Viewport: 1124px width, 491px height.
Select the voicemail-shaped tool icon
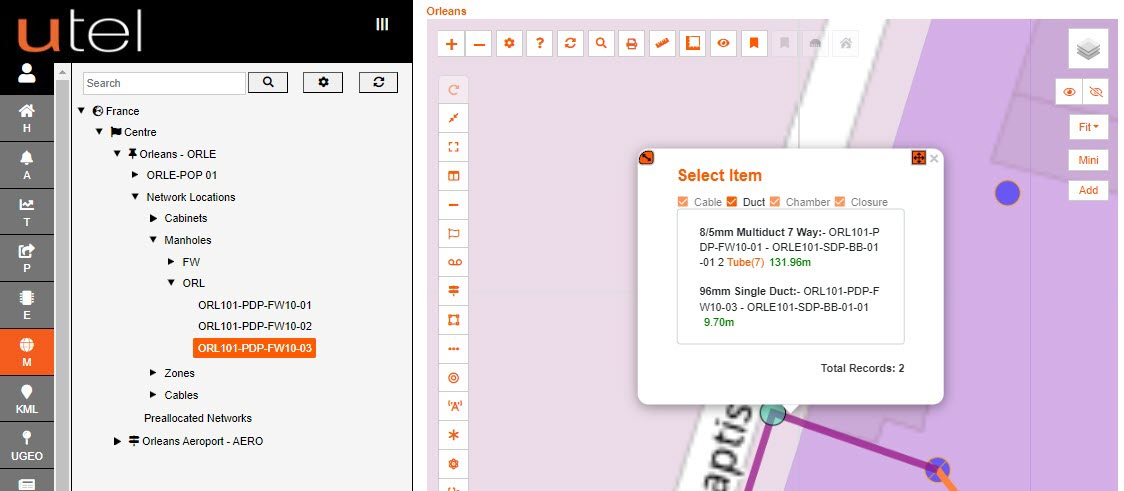click(453, 262)
